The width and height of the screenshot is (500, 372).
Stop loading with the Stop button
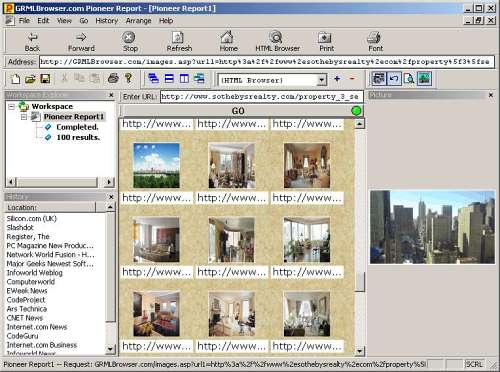point(130,42)
